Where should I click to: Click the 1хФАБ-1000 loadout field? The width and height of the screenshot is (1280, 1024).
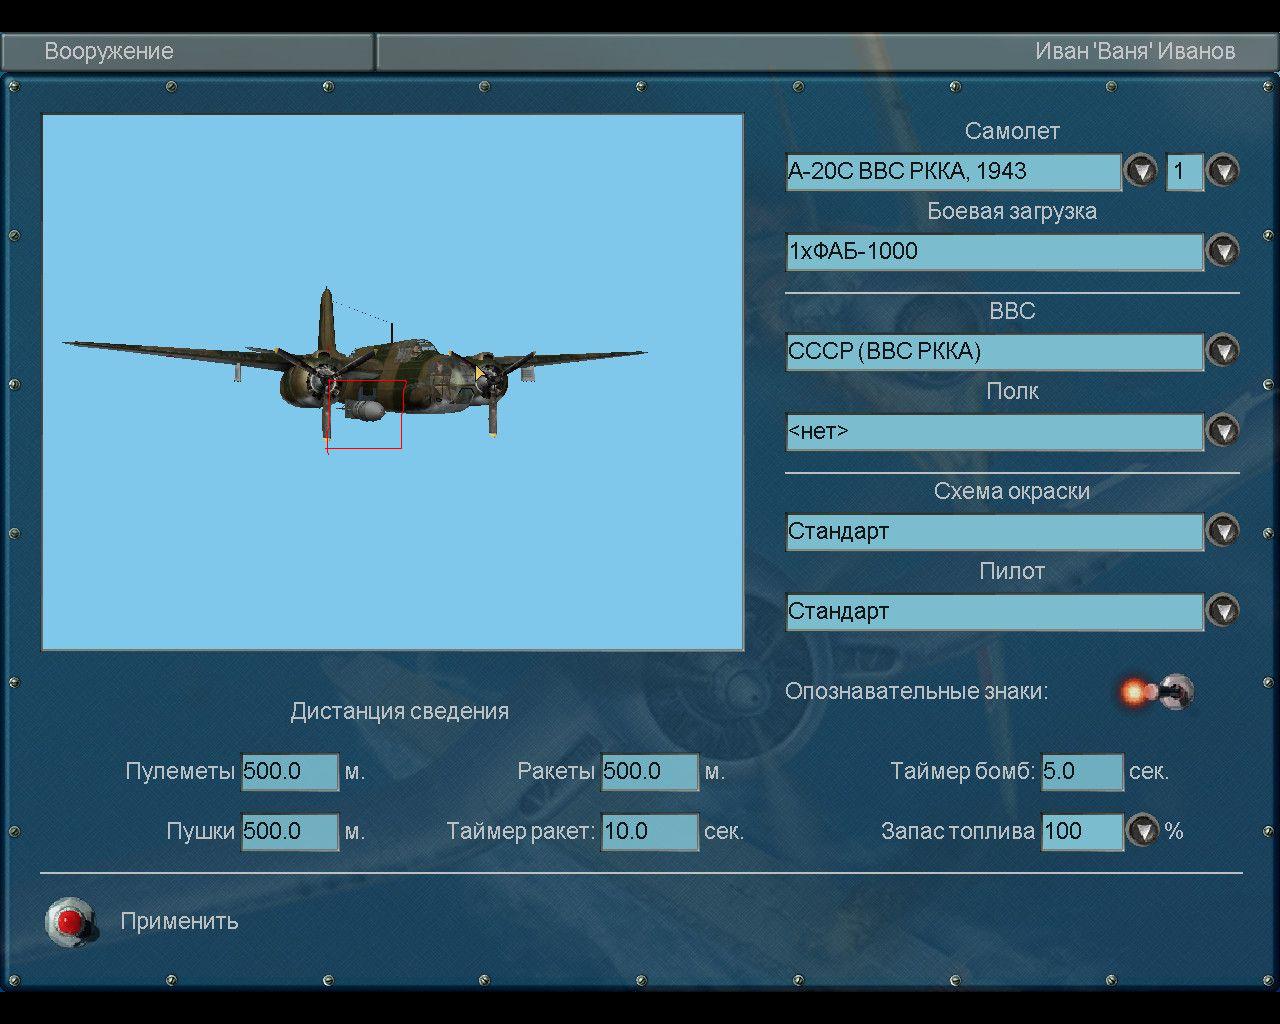coord(994,251)
